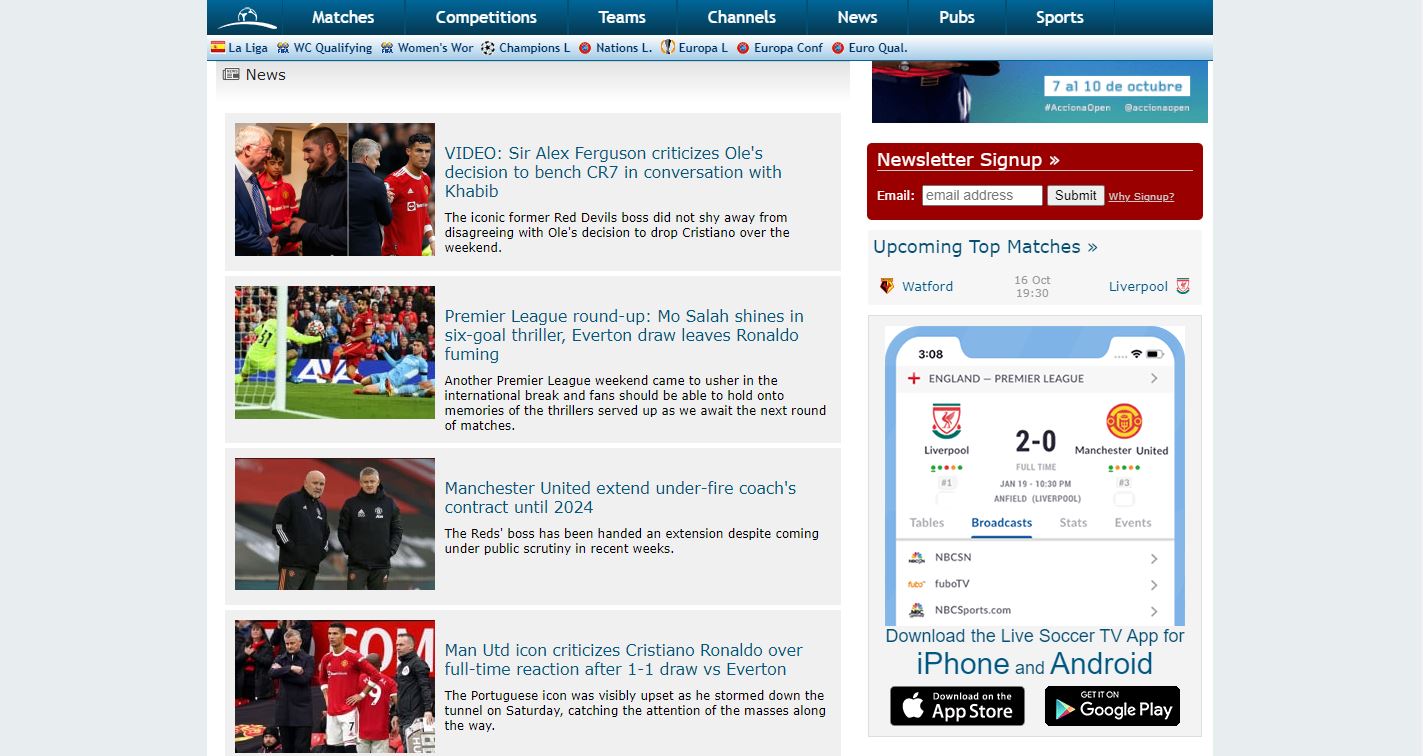Open the Nations L. link
1423x756 pixels.
click(624, 48)
